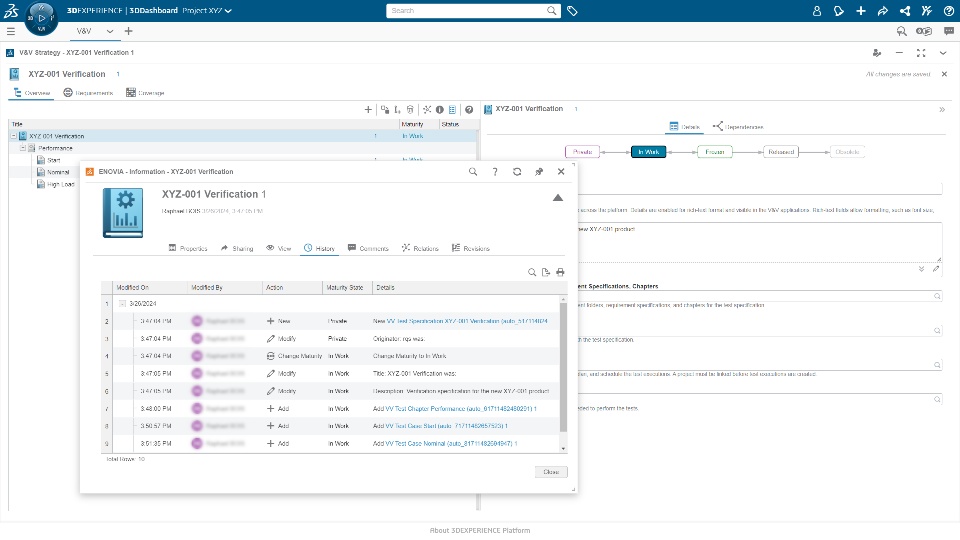960x540 pixels.
Task: Add a new dashboard tab with plus
Action: click(129, 31)
